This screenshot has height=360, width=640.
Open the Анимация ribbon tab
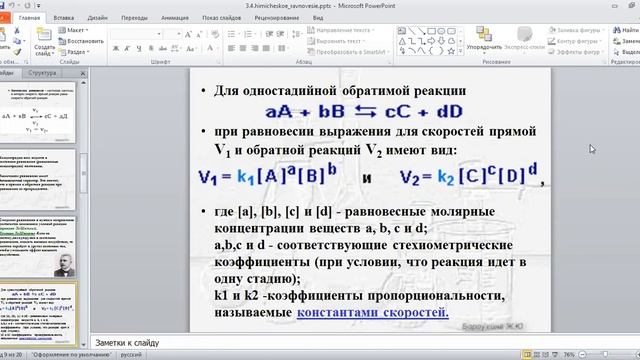(x=175, y=18)
